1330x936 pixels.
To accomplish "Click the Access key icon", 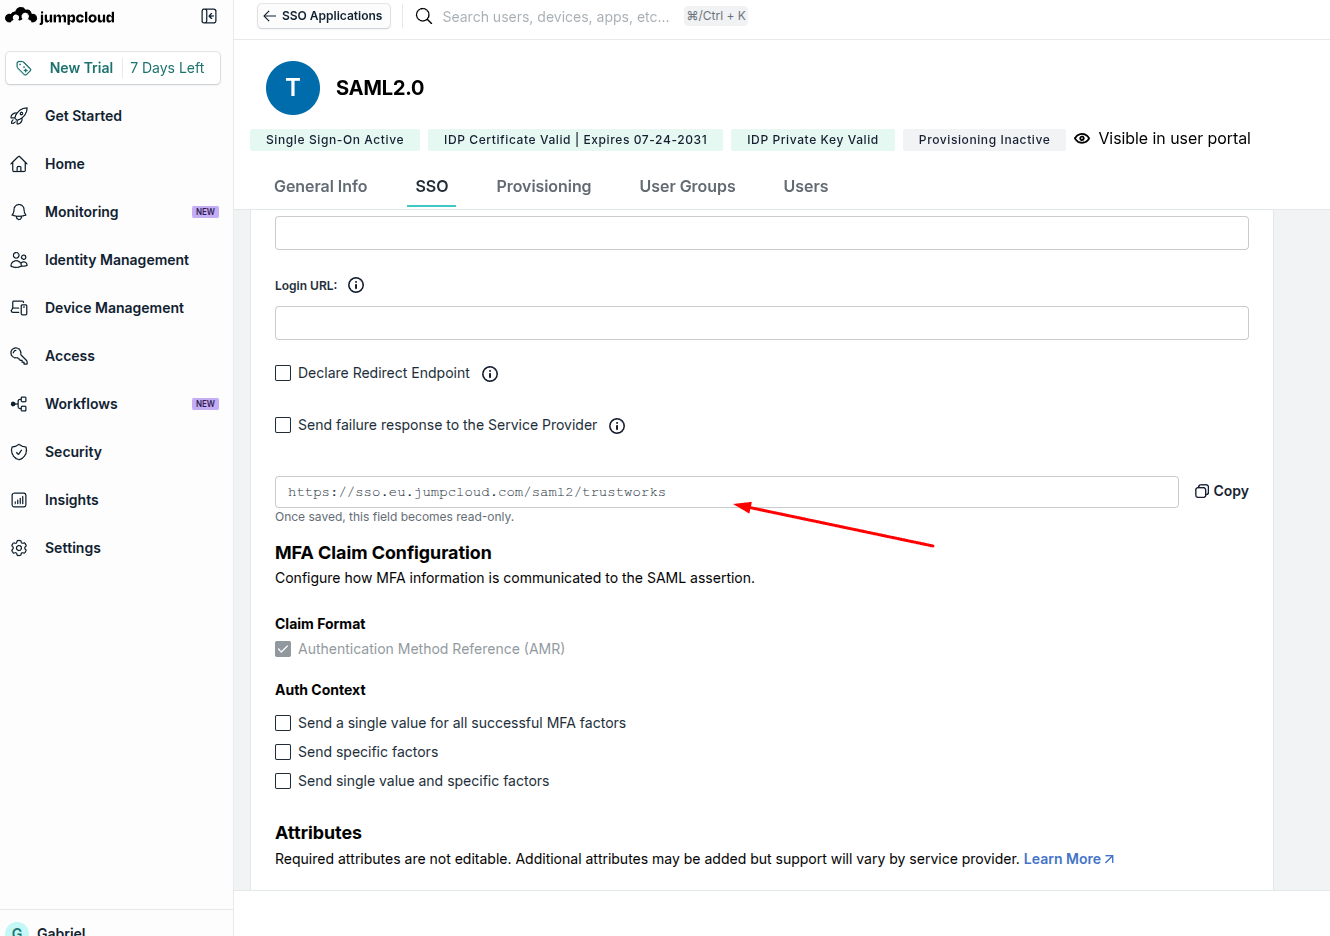I will point(19,356).
